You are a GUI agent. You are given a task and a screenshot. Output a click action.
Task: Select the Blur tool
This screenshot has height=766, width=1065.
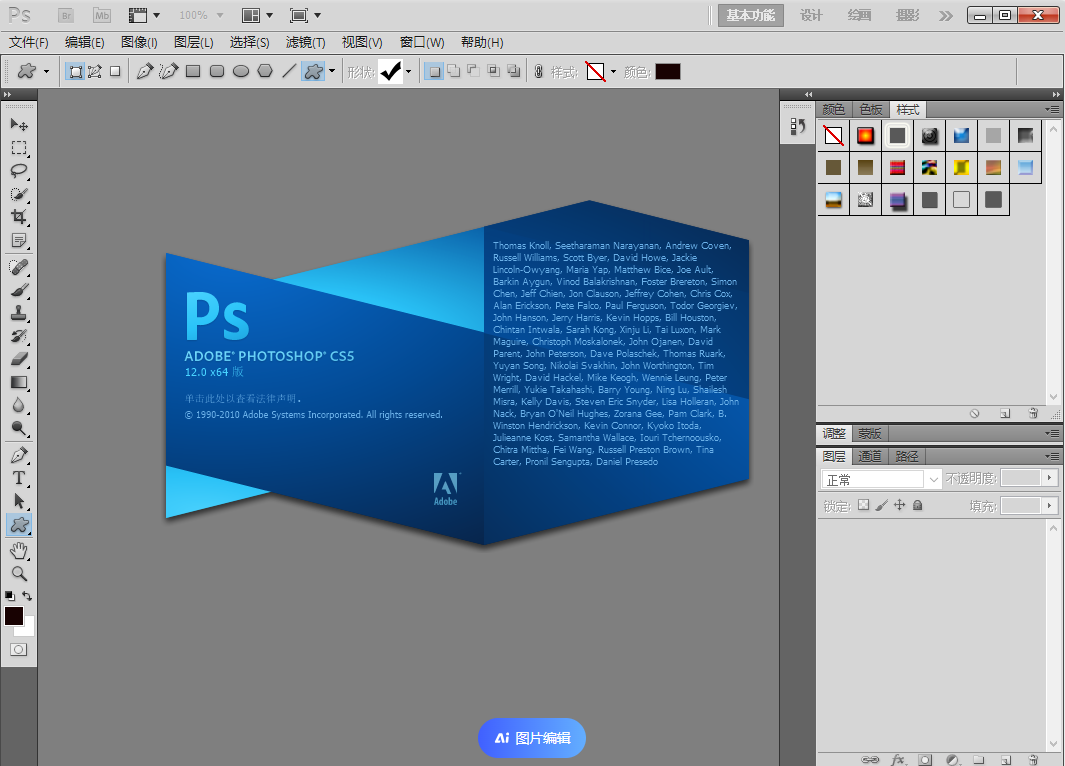[19, 405]
